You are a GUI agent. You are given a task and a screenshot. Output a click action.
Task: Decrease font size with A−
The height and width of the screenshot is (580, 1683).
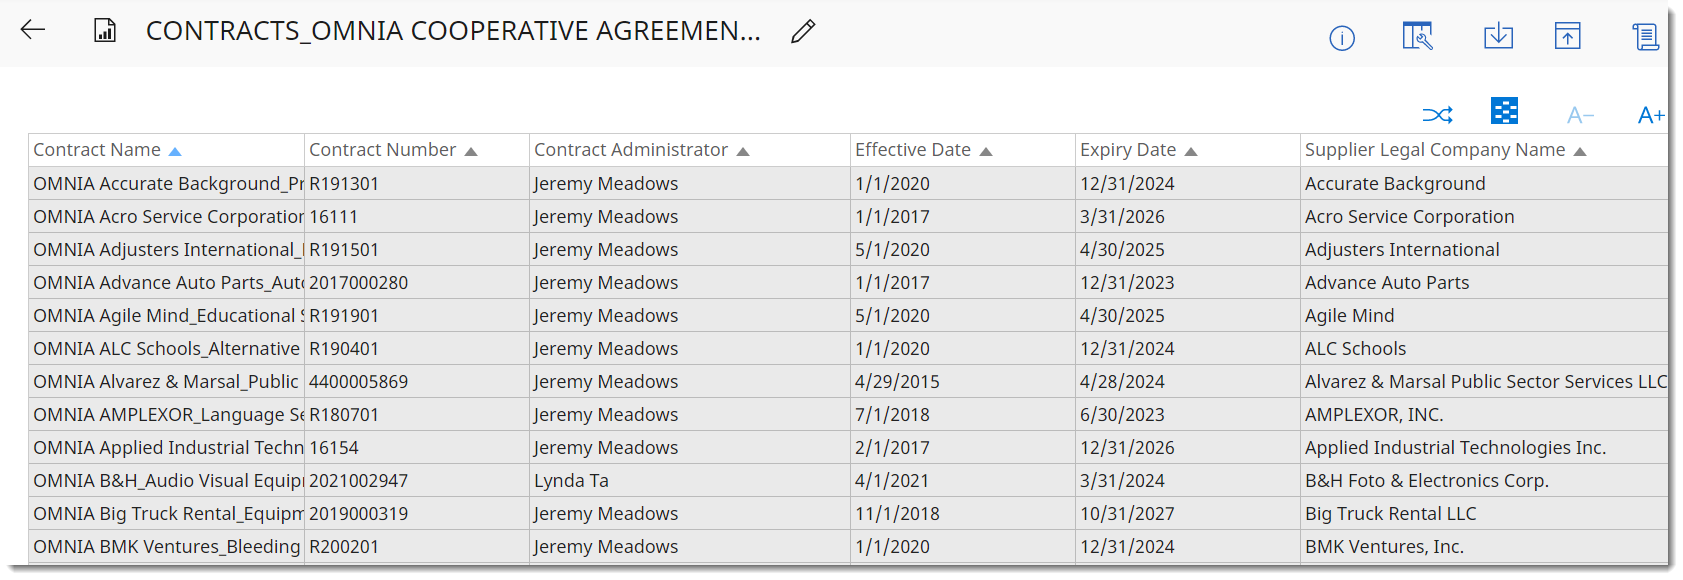pyautogui.click(x=1580, y=116)
